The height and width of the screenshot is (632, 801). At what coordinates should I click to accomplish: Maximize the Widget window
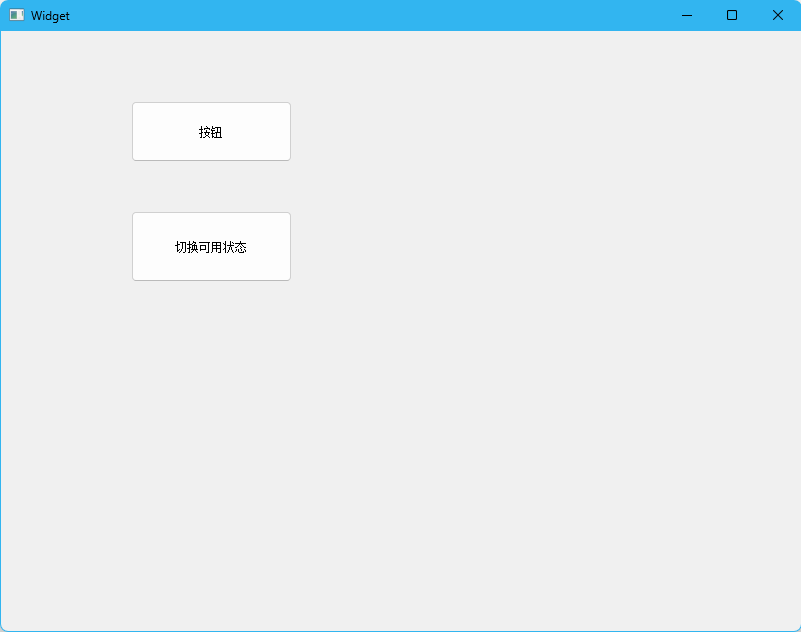(732, 15)
